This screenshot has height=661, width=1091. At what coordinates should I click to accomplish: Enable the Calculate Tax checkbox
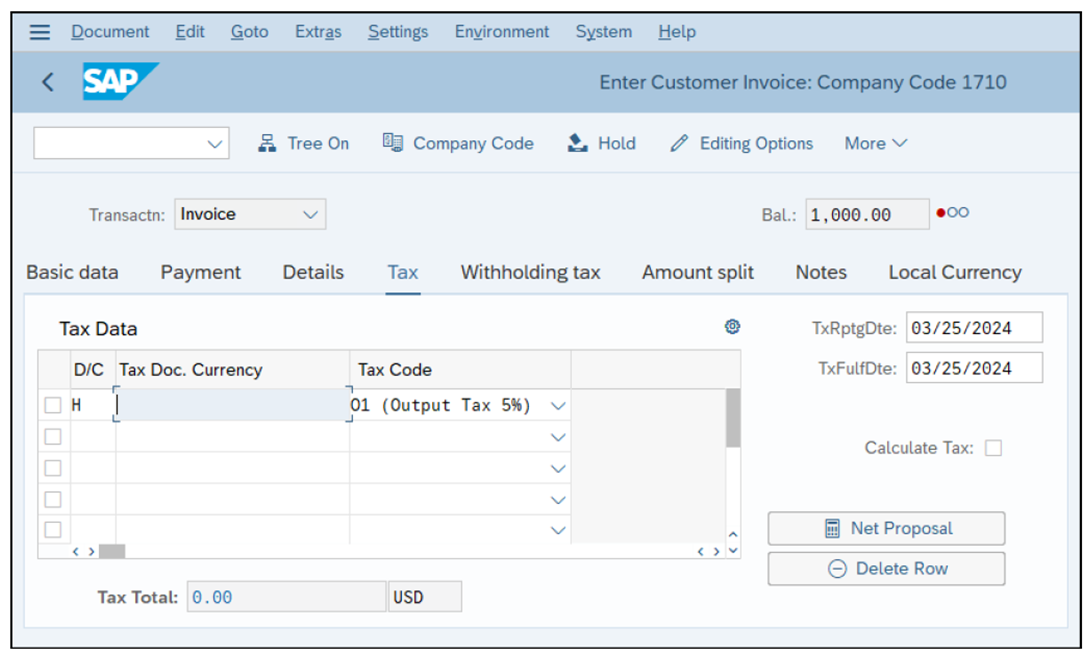coord(994,449)
